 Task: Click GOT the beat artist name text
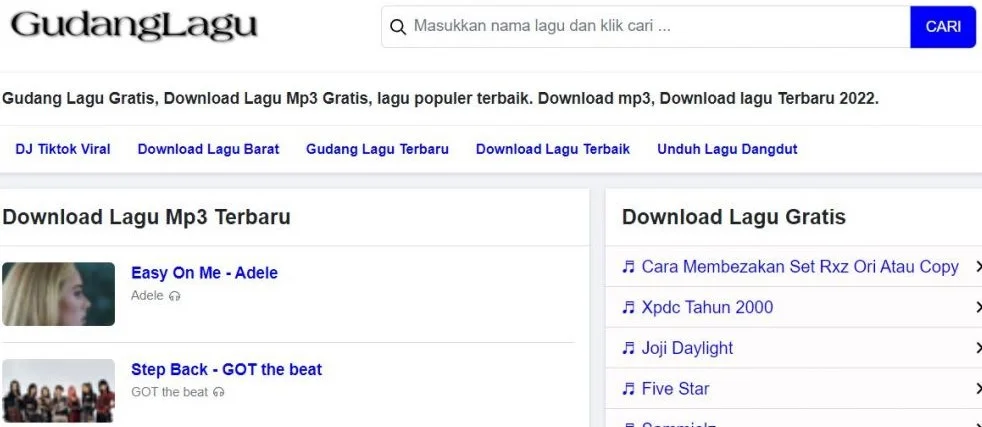coord(169,393)
